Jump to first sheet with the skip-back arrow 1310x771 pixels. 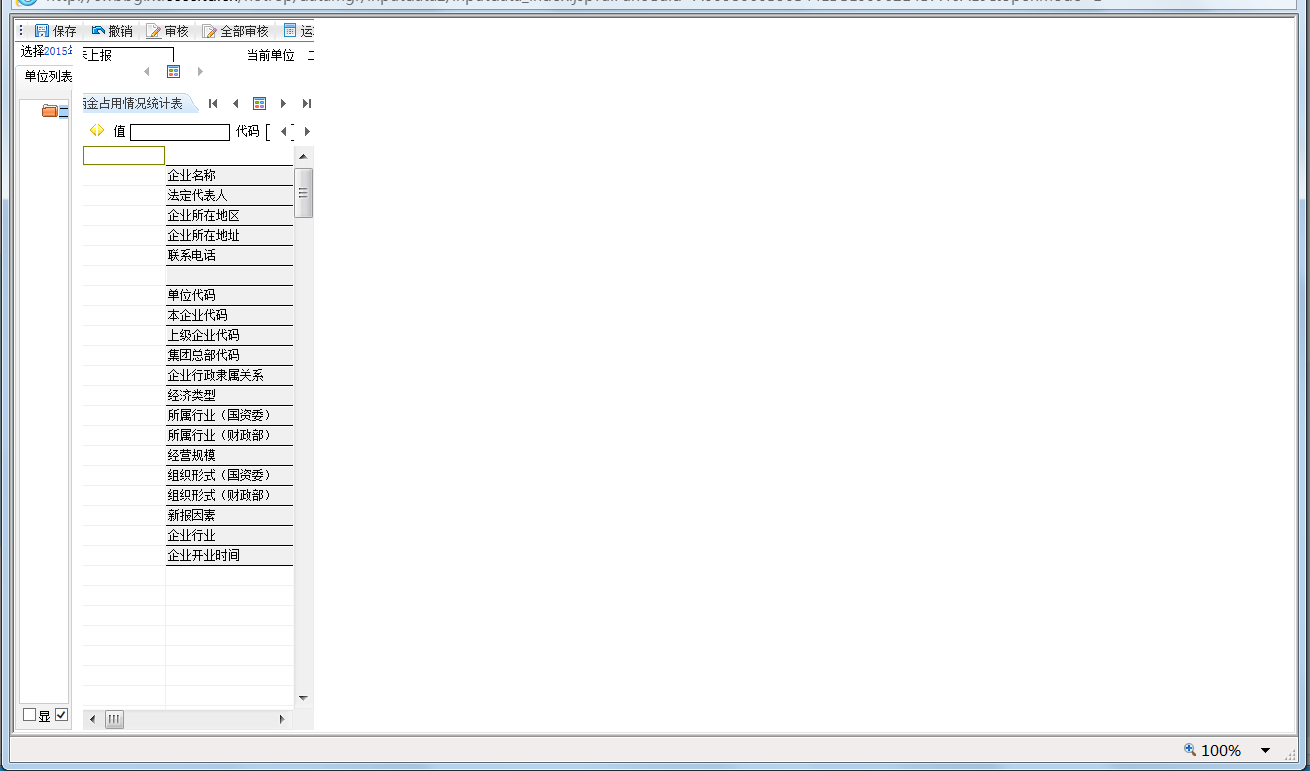coord(213,103)
